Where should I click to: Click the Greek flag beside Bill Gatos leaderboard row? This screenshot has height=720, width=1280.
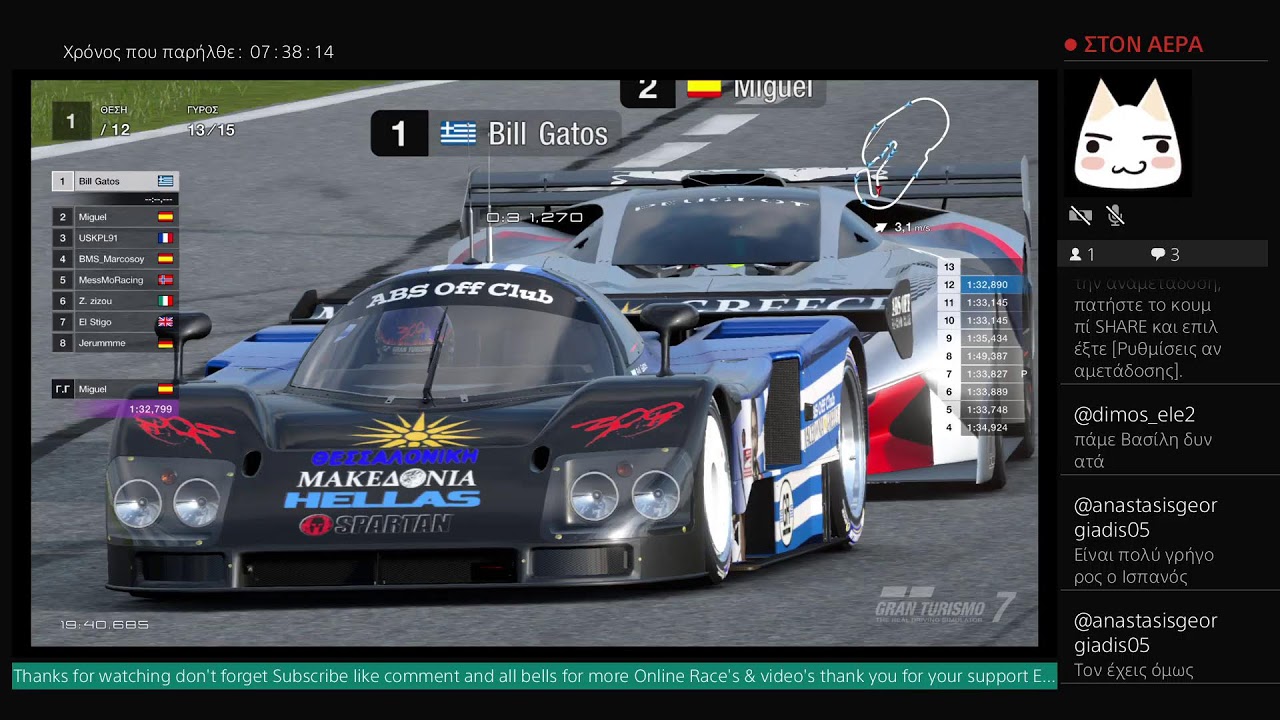tap(166, 181)
